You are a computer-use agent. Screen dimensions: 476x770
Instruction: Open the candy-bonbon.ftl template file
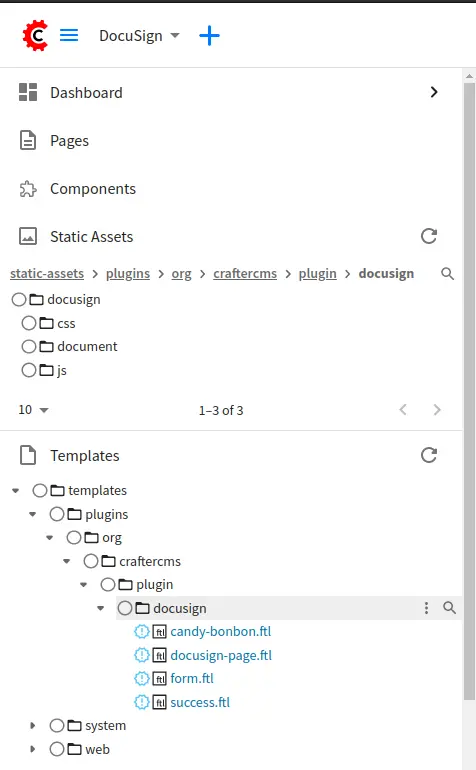click(x=221, y=632)
